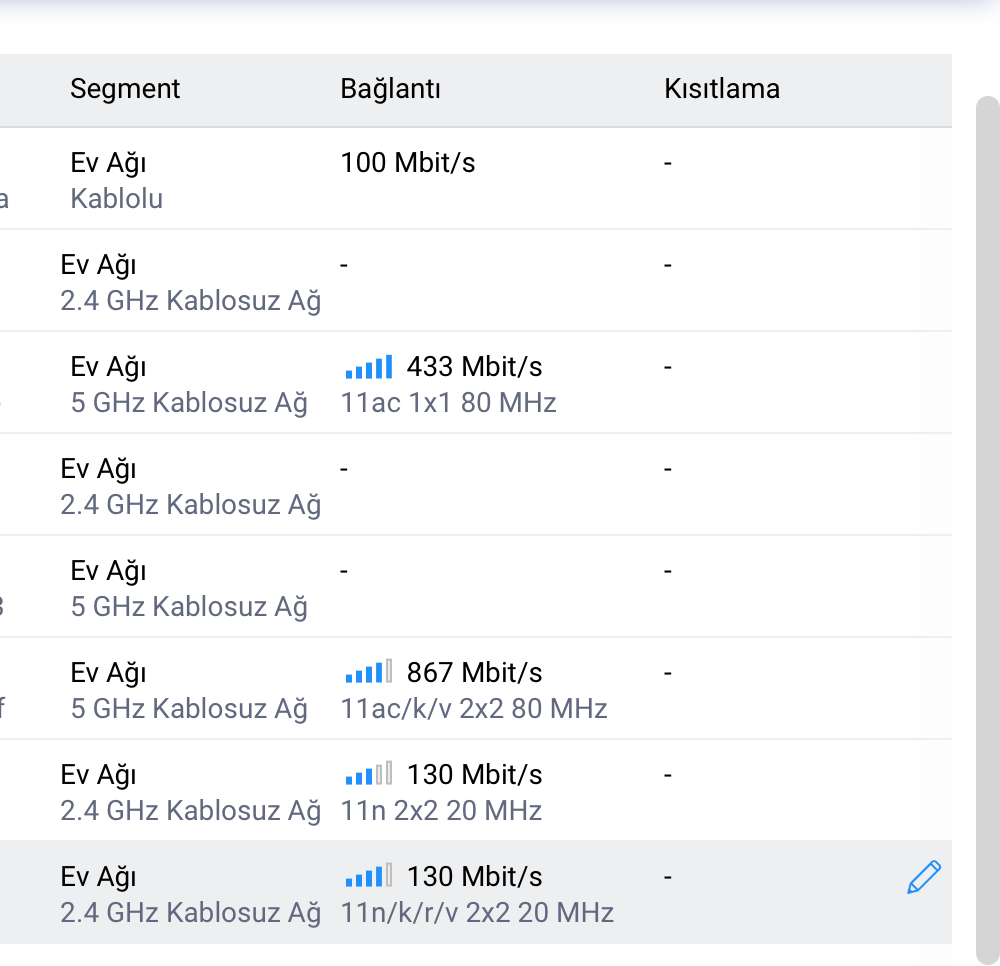Sort by the Segment column header
This screenshot has width=1000, height=966.
point(125,89)
